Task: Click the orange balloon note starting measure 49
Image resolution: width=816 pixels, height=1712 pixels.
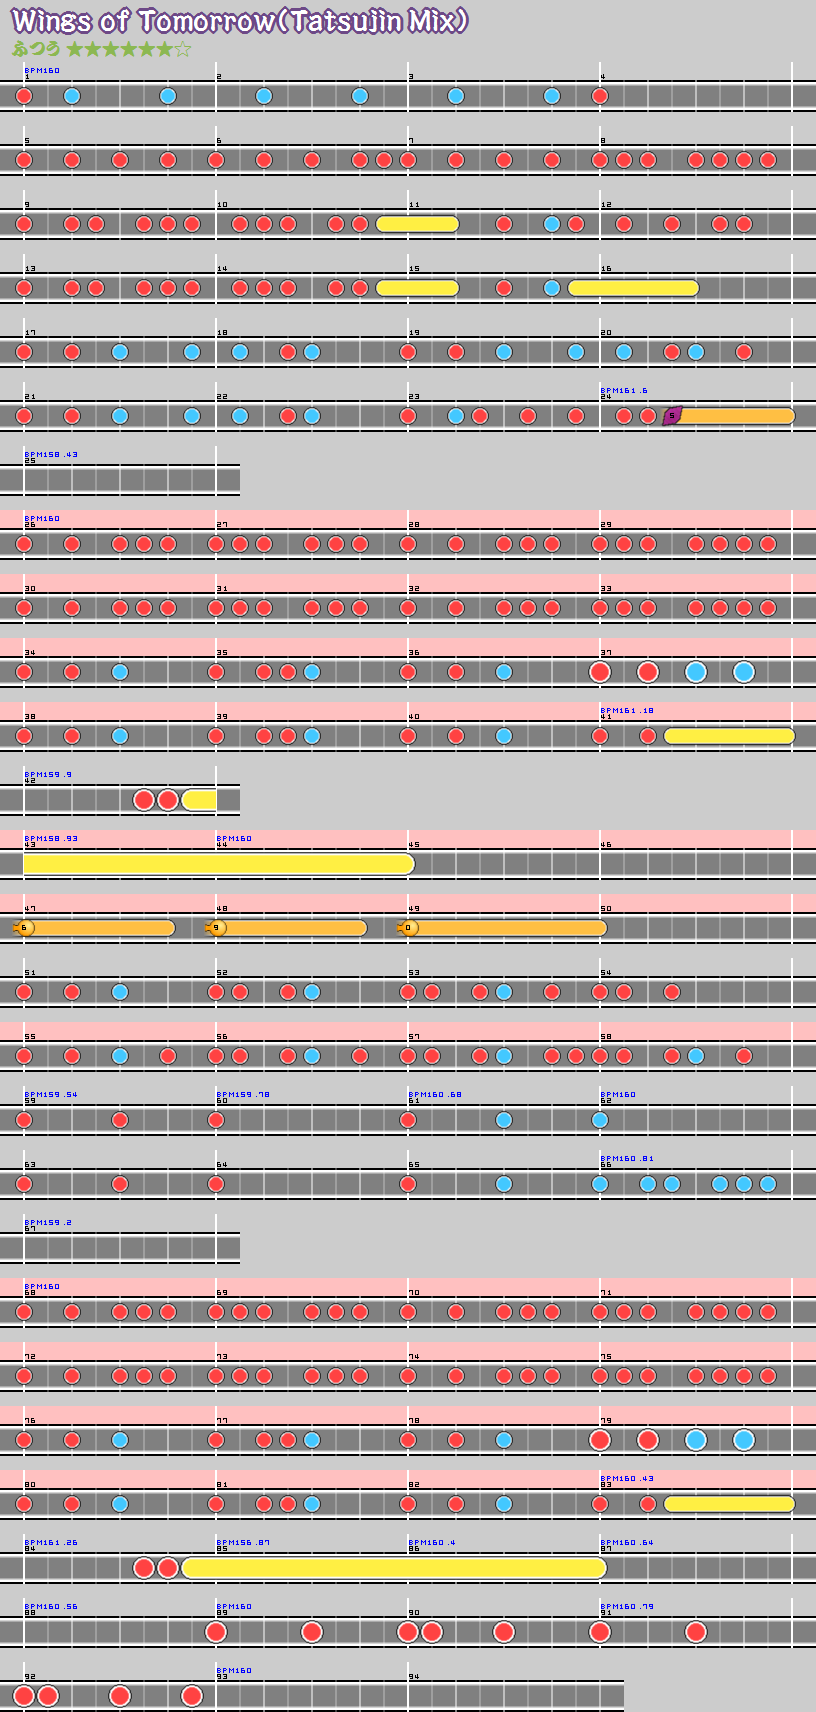Action: point(408,928)
